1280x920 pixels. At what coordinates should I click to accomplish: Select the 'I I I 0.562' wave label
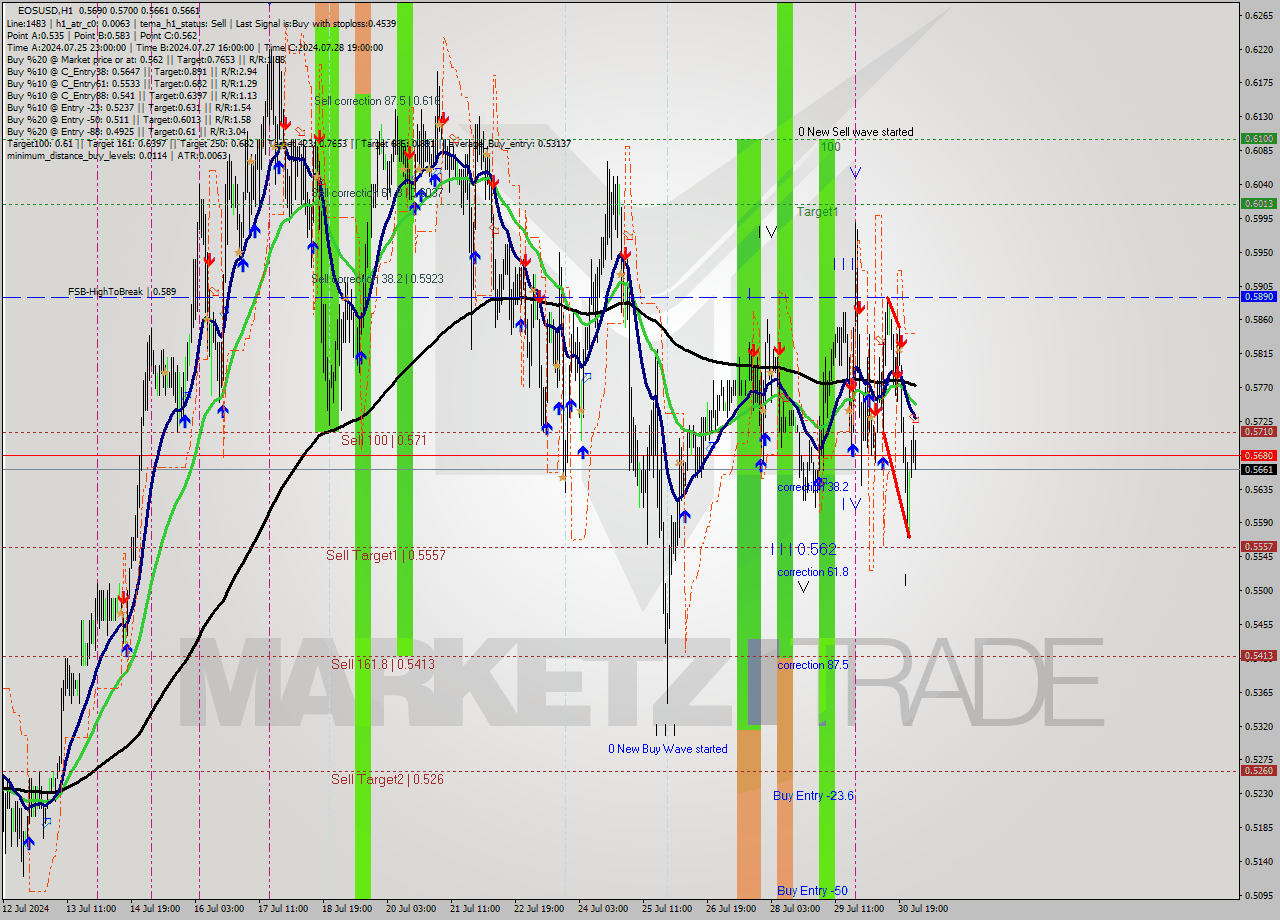(803, 549)
